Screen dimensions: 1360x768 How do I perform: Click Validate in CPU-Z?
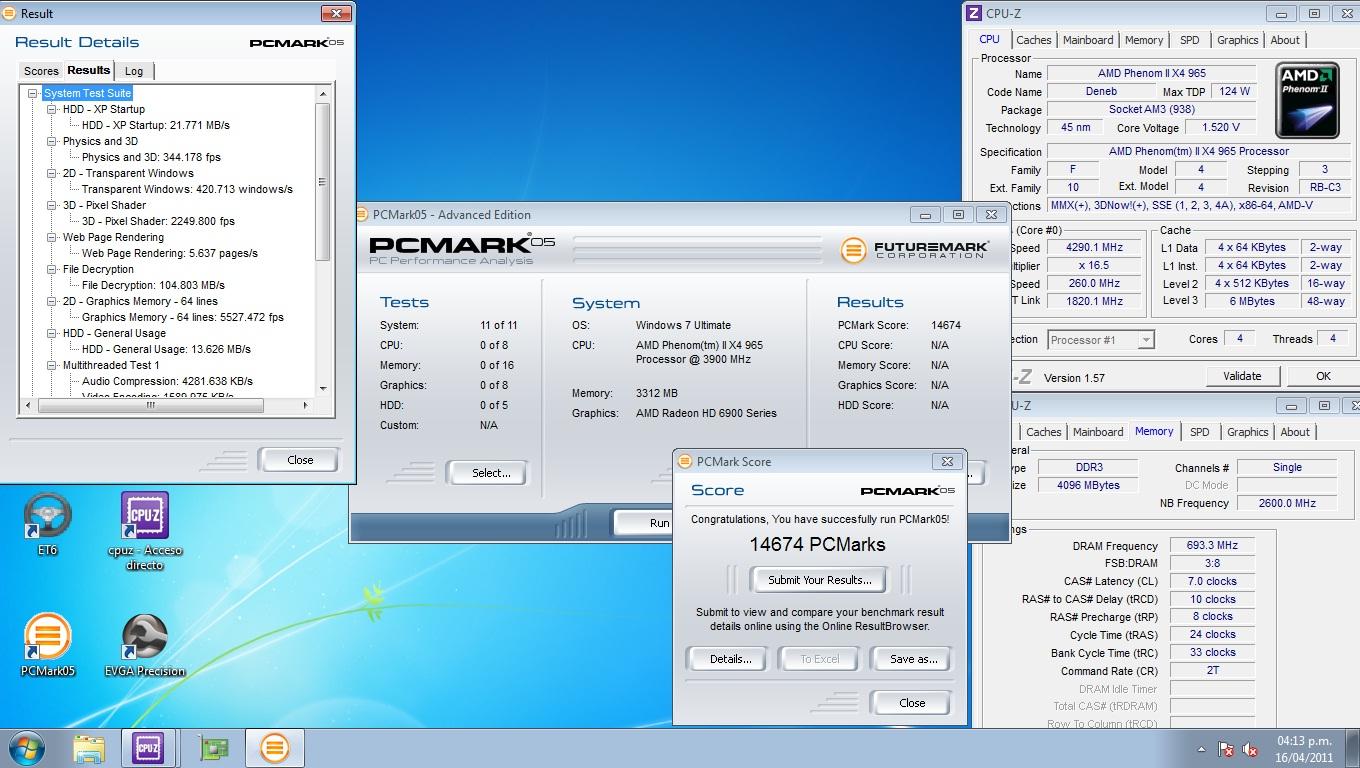1242,376
